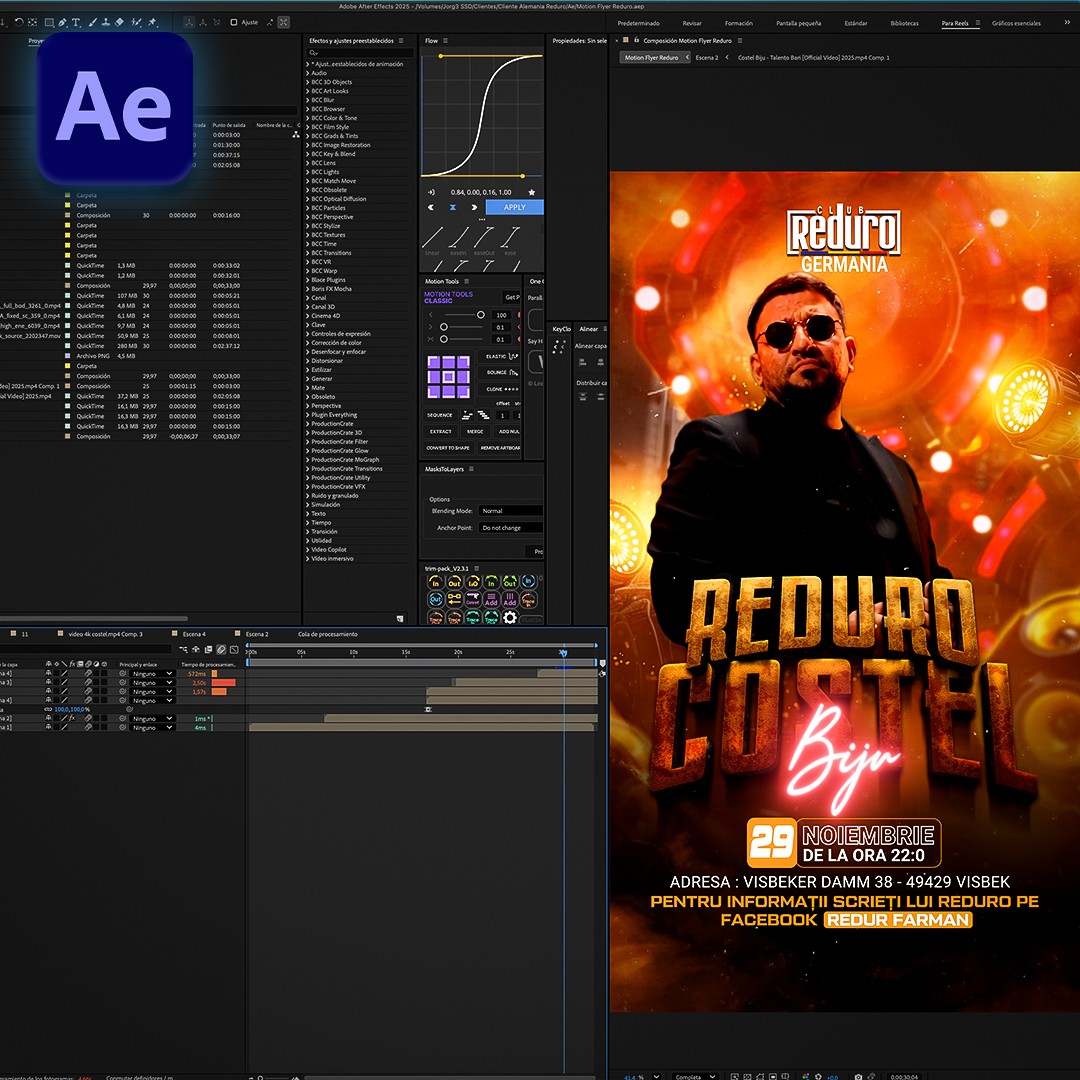Switch to the Predeterminado workspace
Viewport: 1080px width, 1080px height.
(638, 23)
